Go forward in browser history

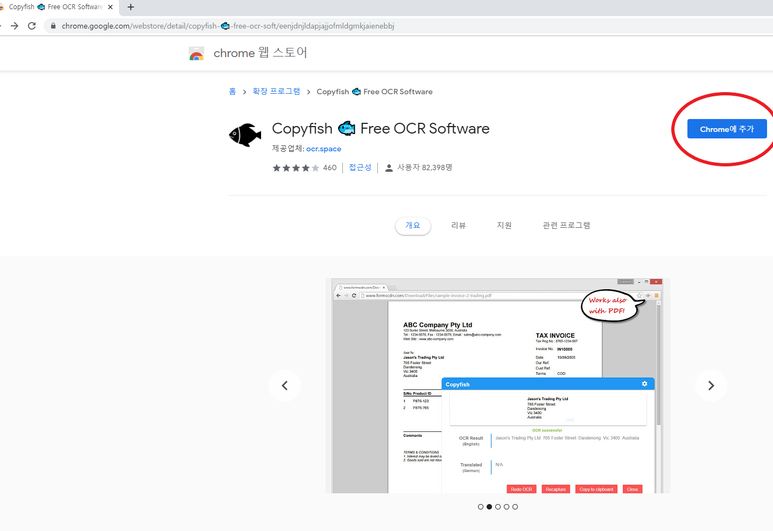(14, 26)
